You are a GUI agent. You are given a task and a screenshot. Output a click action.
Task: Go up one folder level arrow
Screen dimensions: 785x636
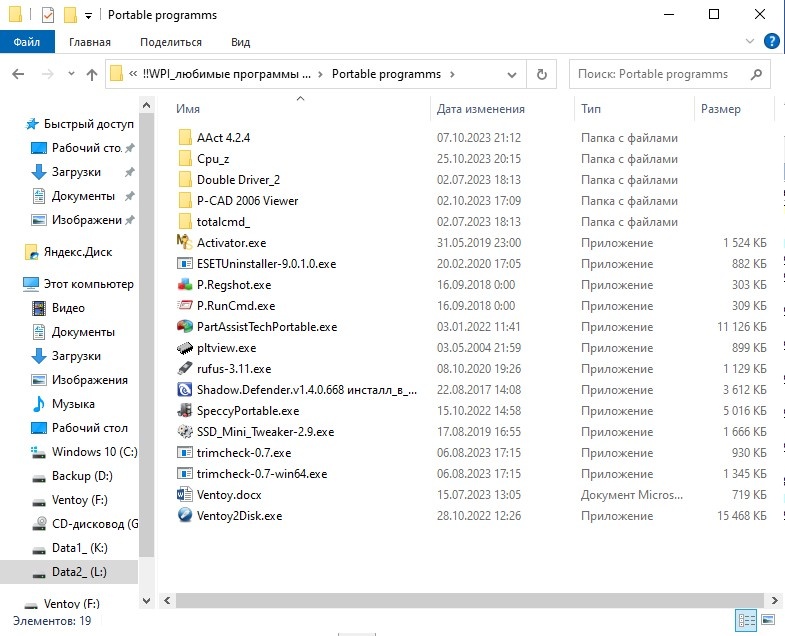pos(92,75)
